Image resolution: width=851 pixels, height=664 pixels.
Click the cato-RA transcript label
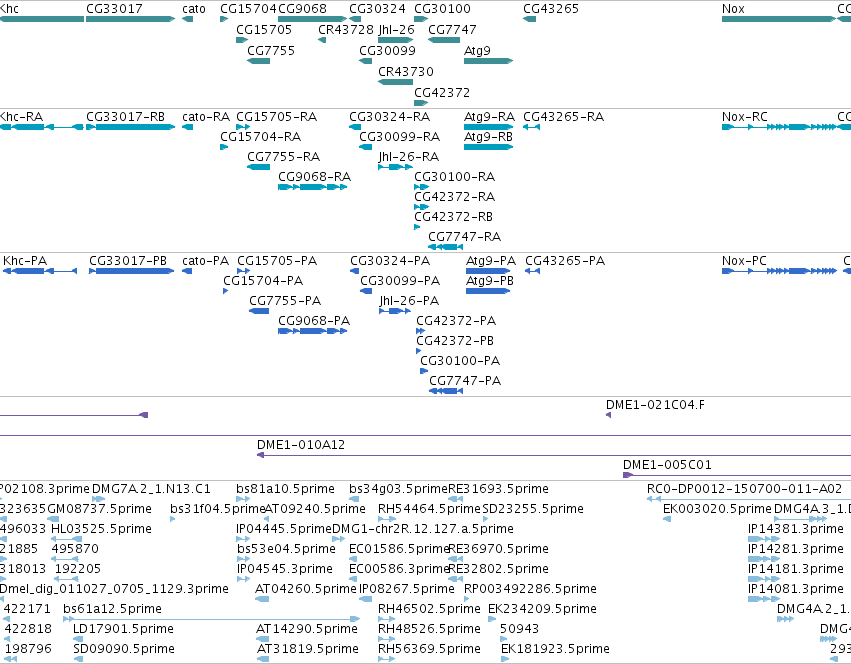pos(206,117)
